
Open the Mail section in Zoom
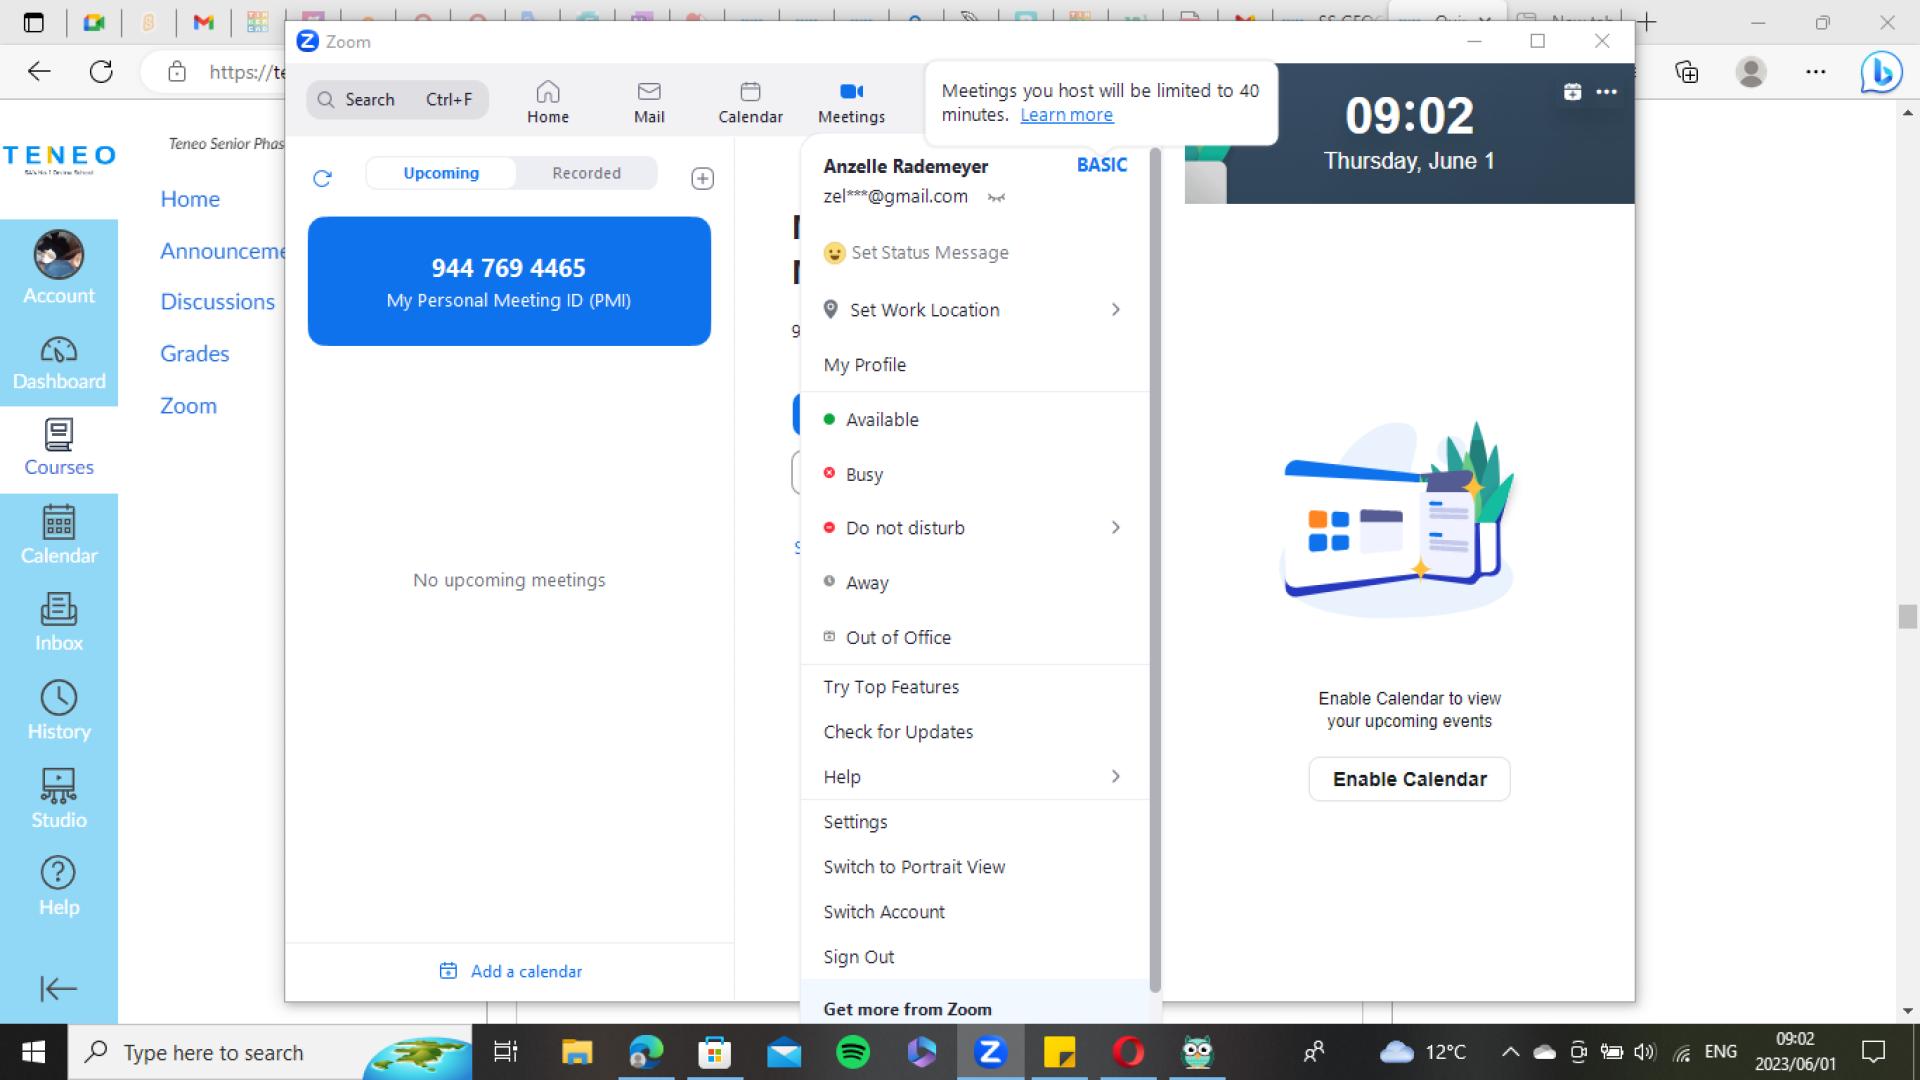coord(647,100)
